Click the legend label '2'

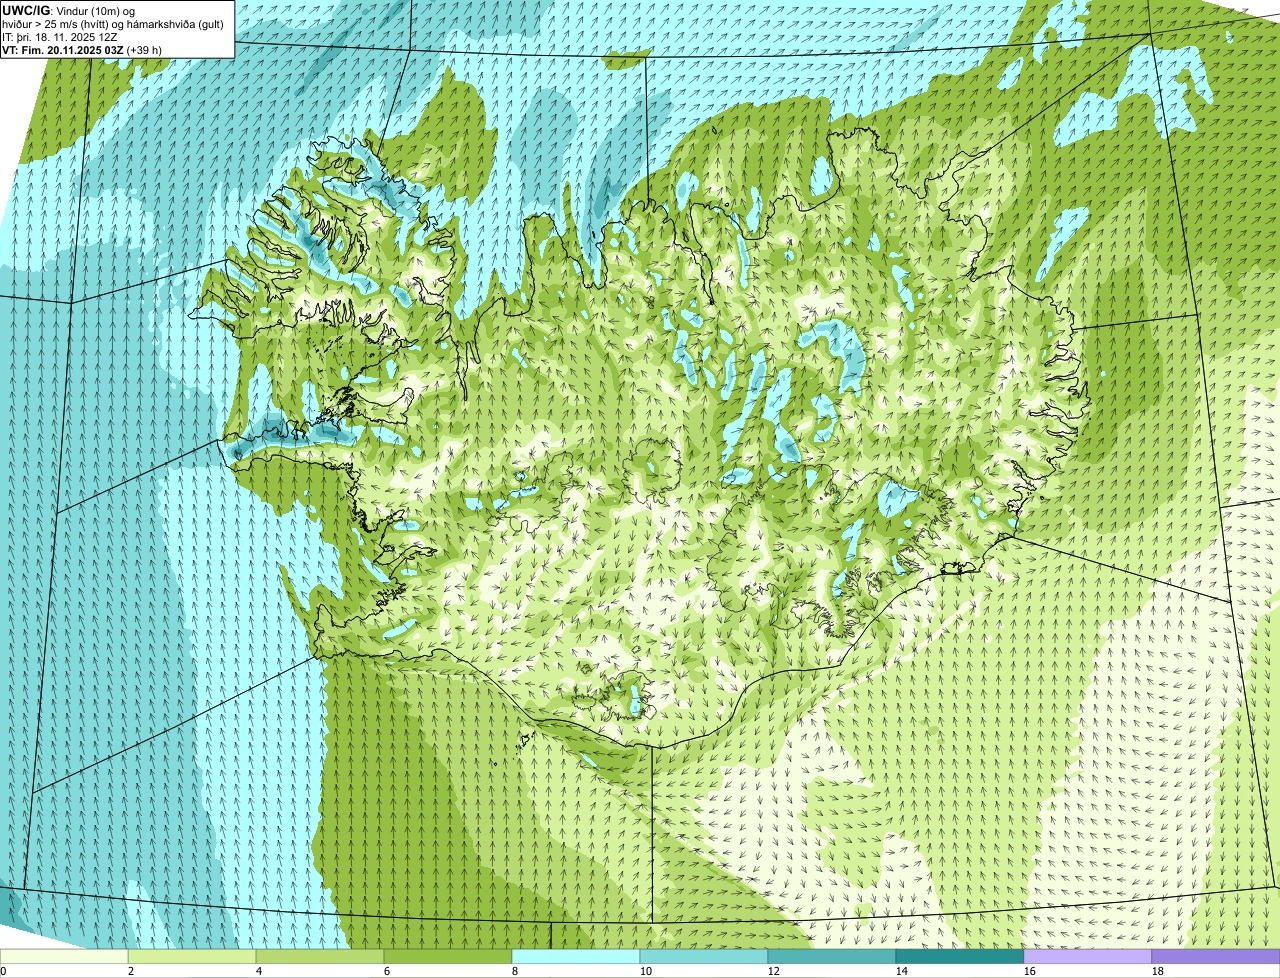point(131,971)
